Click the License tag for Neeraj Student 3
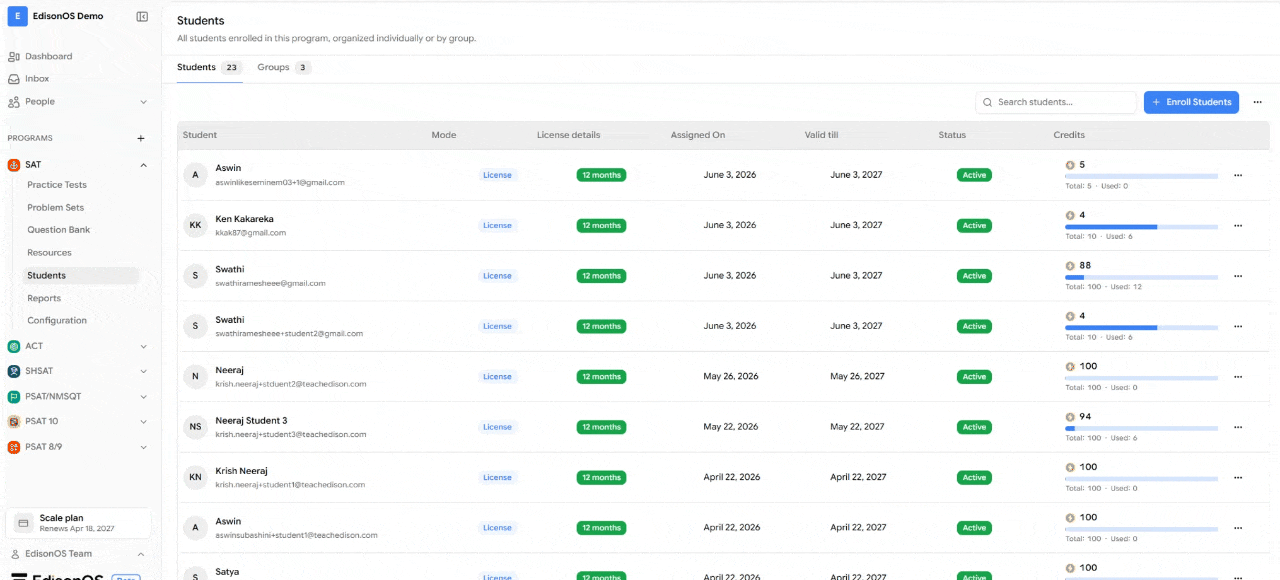 click(x=497, y=427)
